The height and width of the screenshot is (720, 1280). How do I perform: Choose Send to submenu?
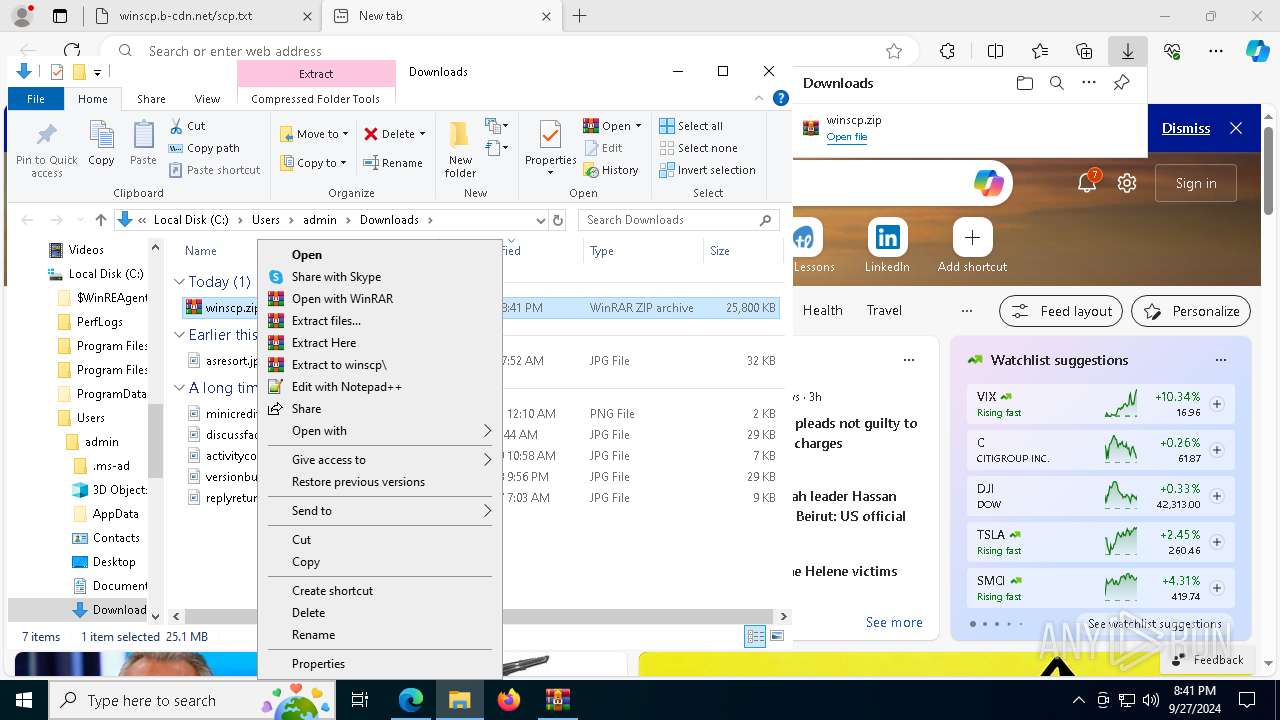point(380,511)
